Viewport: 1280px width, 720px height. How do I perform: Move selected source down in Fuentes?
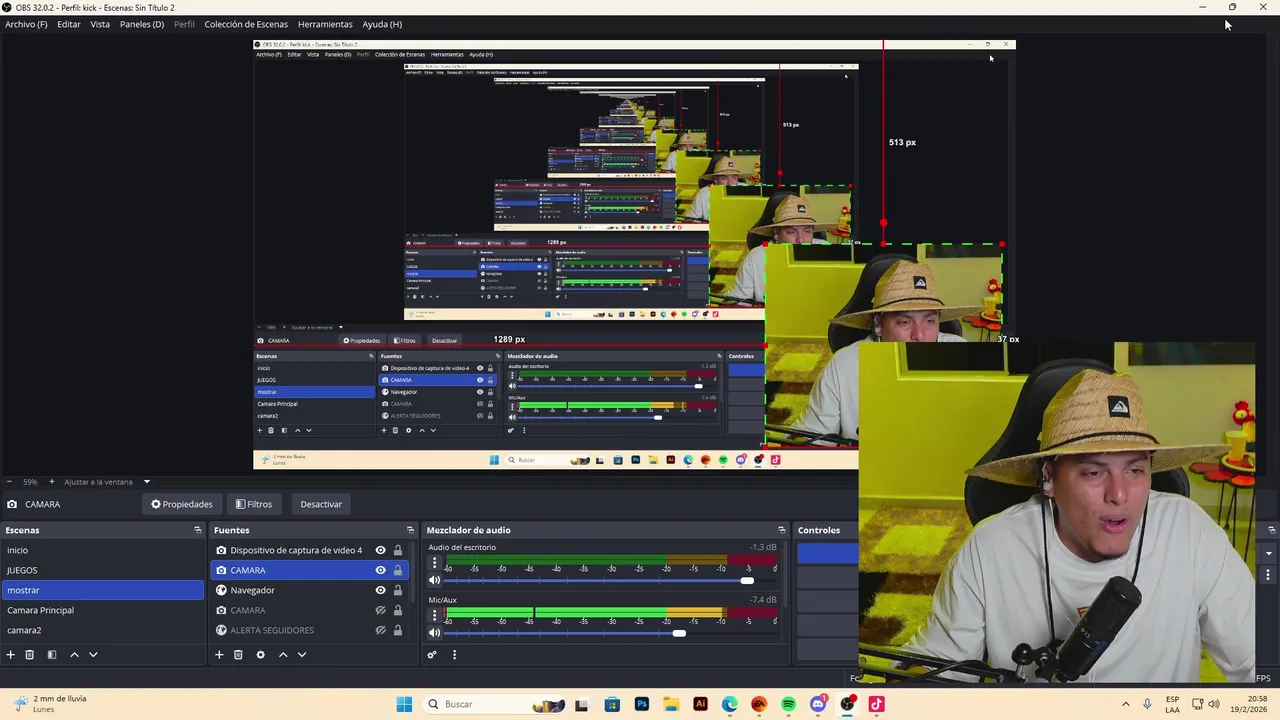coord(302,655)
